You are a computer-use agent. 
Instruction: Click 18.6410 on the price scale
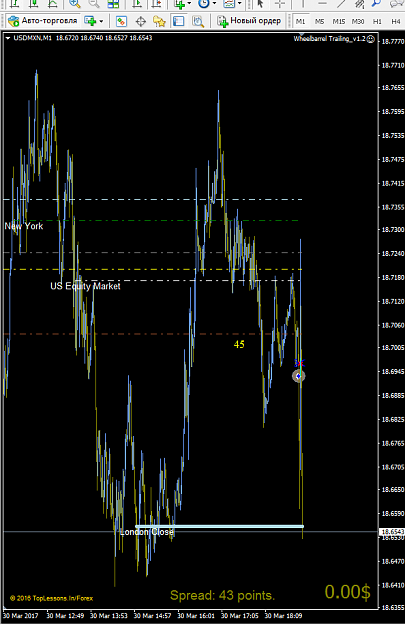[393, 585]
